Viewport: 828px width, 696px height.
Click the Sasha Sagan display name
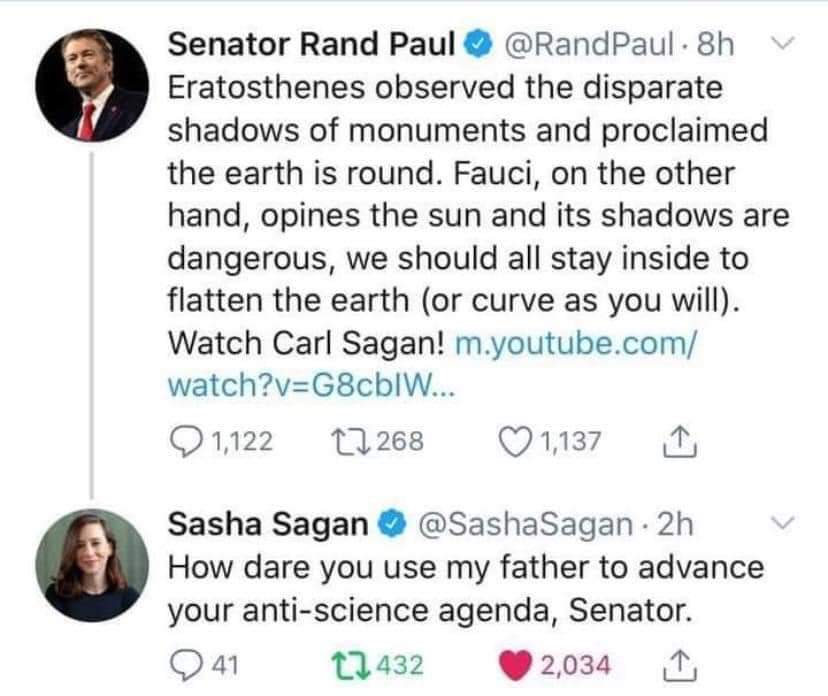click(268, 523)
